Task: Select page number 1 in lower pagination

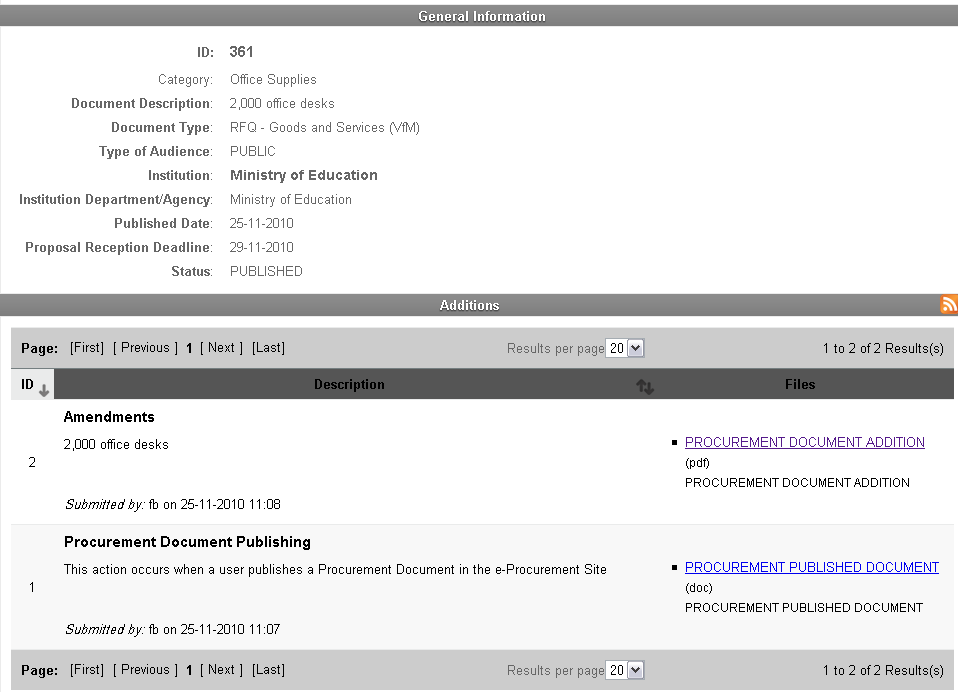Action: pyautogui.click(x=189, y=670)
